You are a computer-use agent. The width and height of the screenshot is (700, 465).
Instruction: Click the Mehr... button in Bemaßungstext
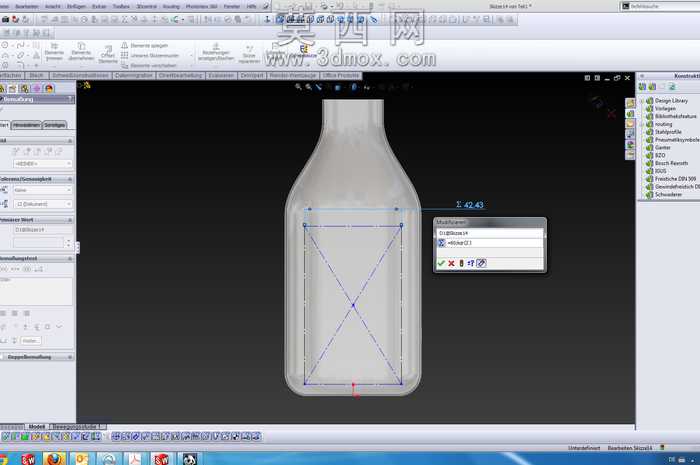pos(31,340)
